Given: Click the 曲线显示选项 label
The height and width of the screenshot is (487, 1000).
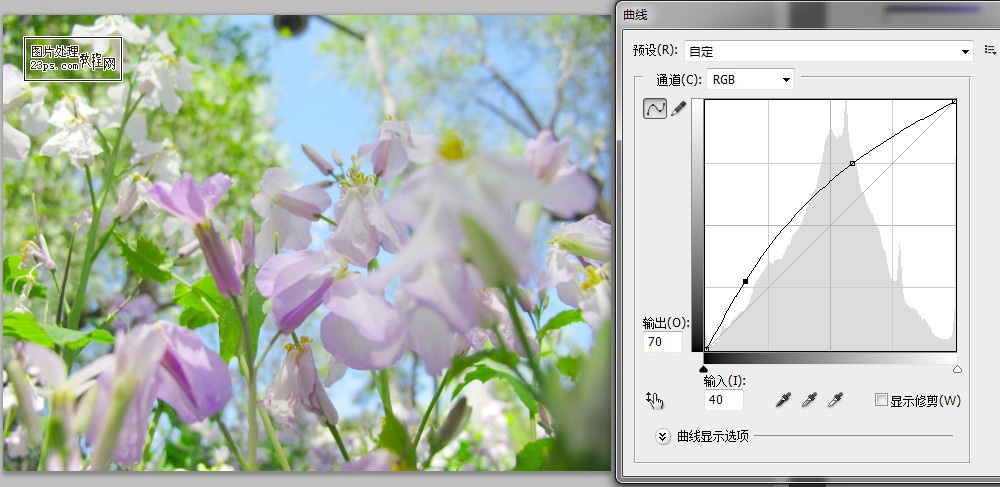Looking at the screenshot, I should (x=713, y=437).
